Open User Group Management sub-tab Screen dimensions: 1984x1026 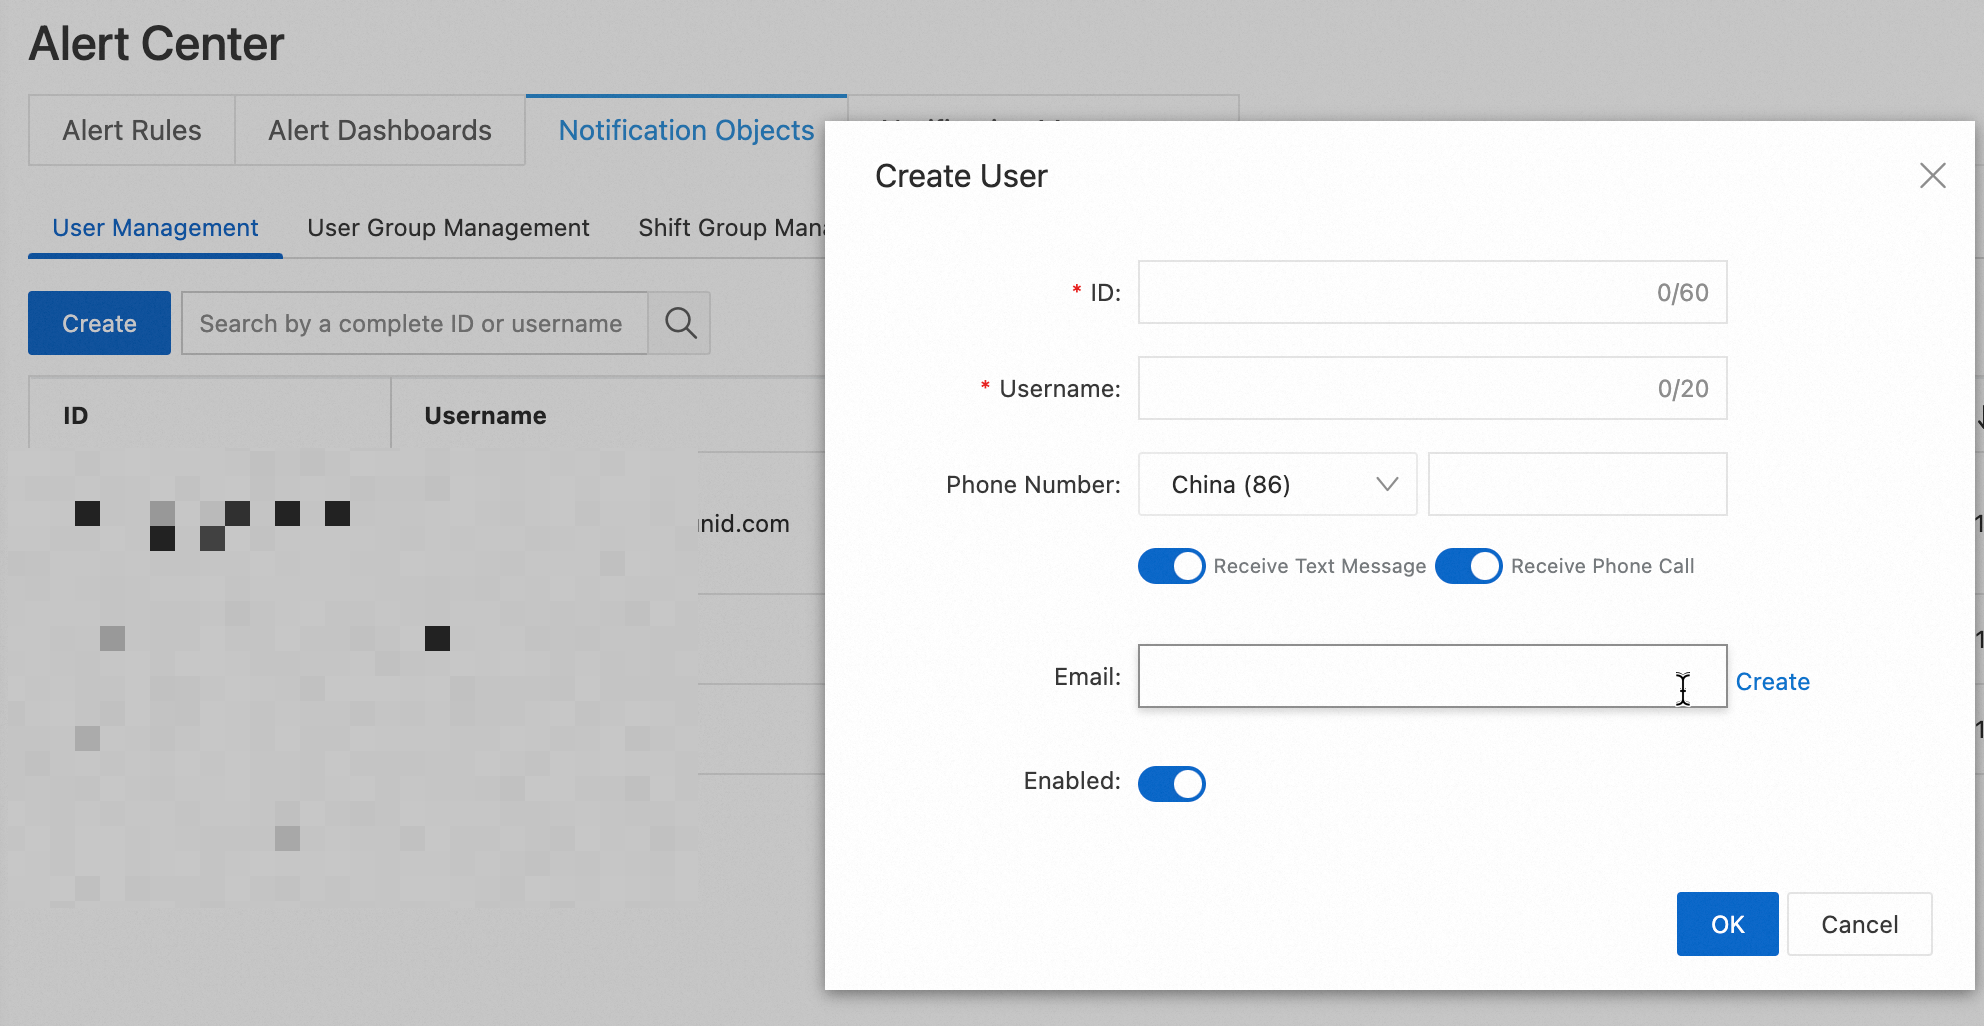[448, 228]
